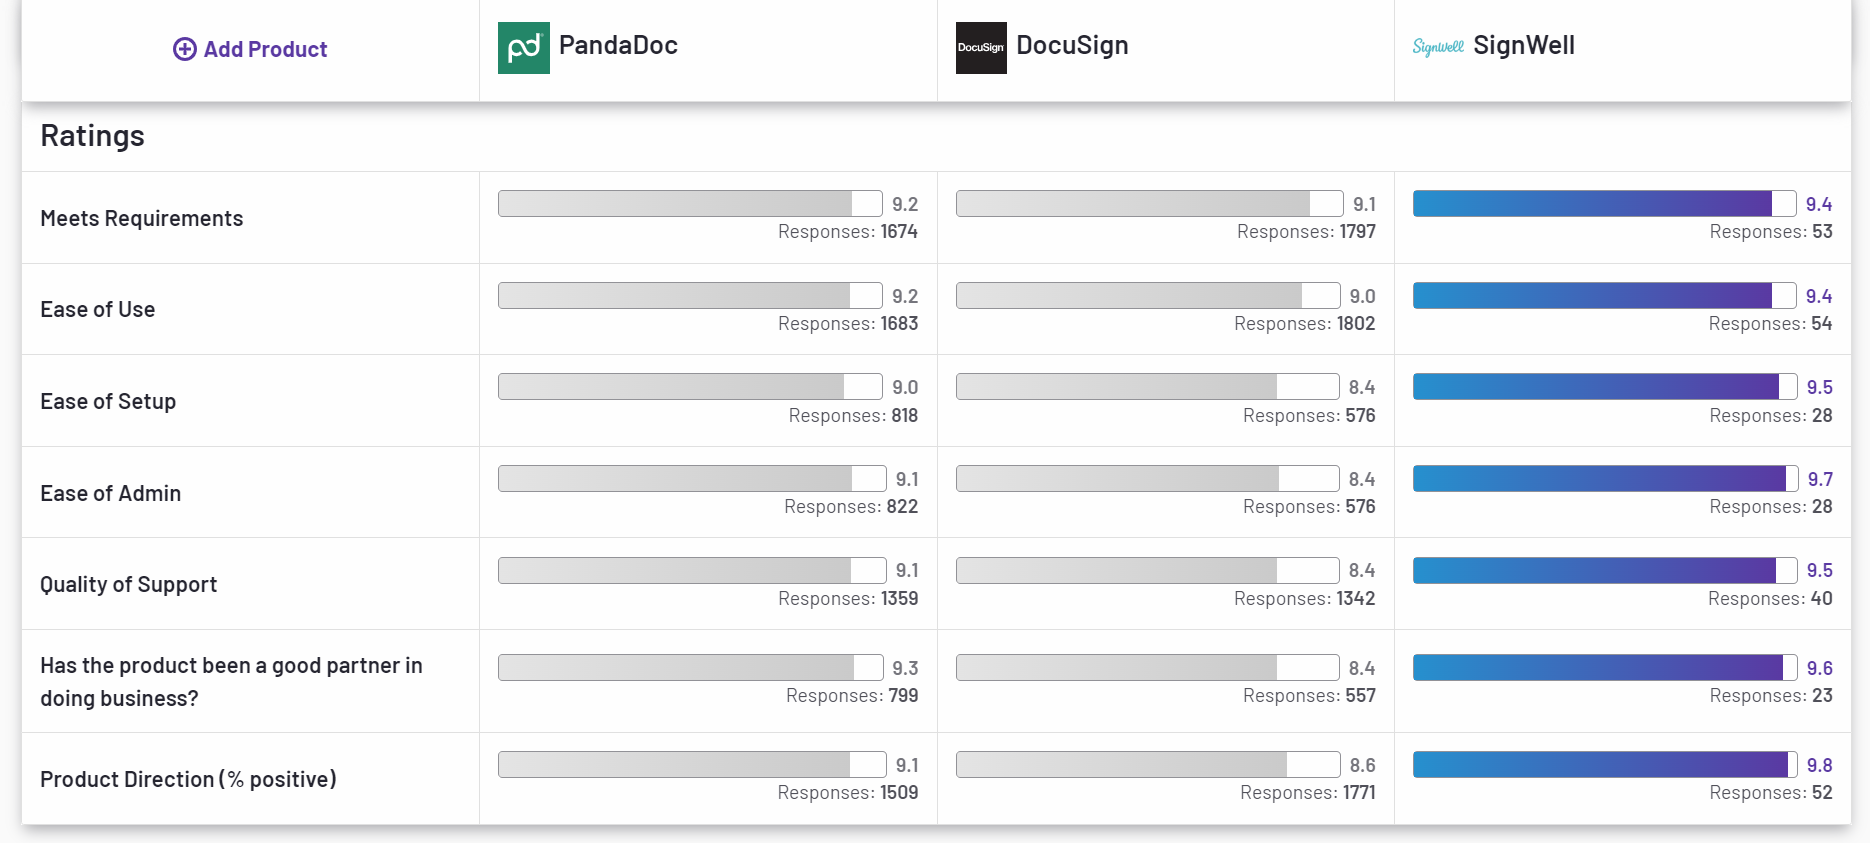This screenshot has width=1870, height=843.
Task: Click the Ratings section heading
Action: tap(92, 136)
